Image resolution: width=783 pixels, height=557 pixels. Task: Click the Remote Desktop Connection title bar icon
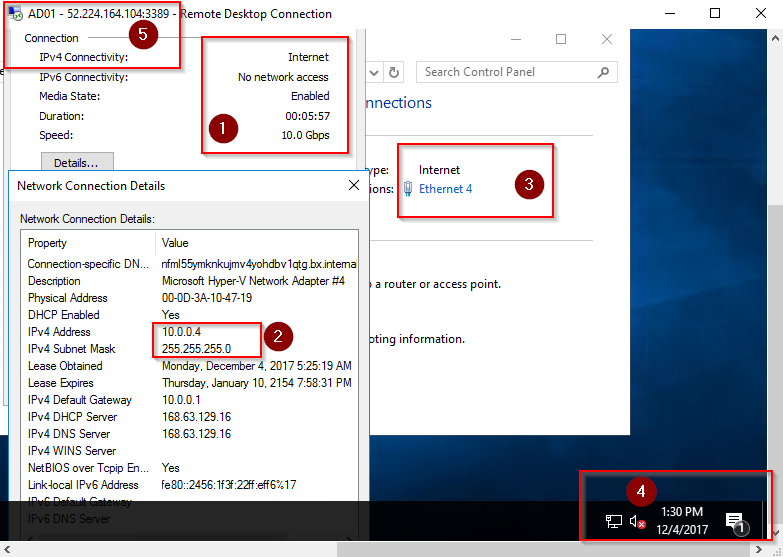coord(15,13)
